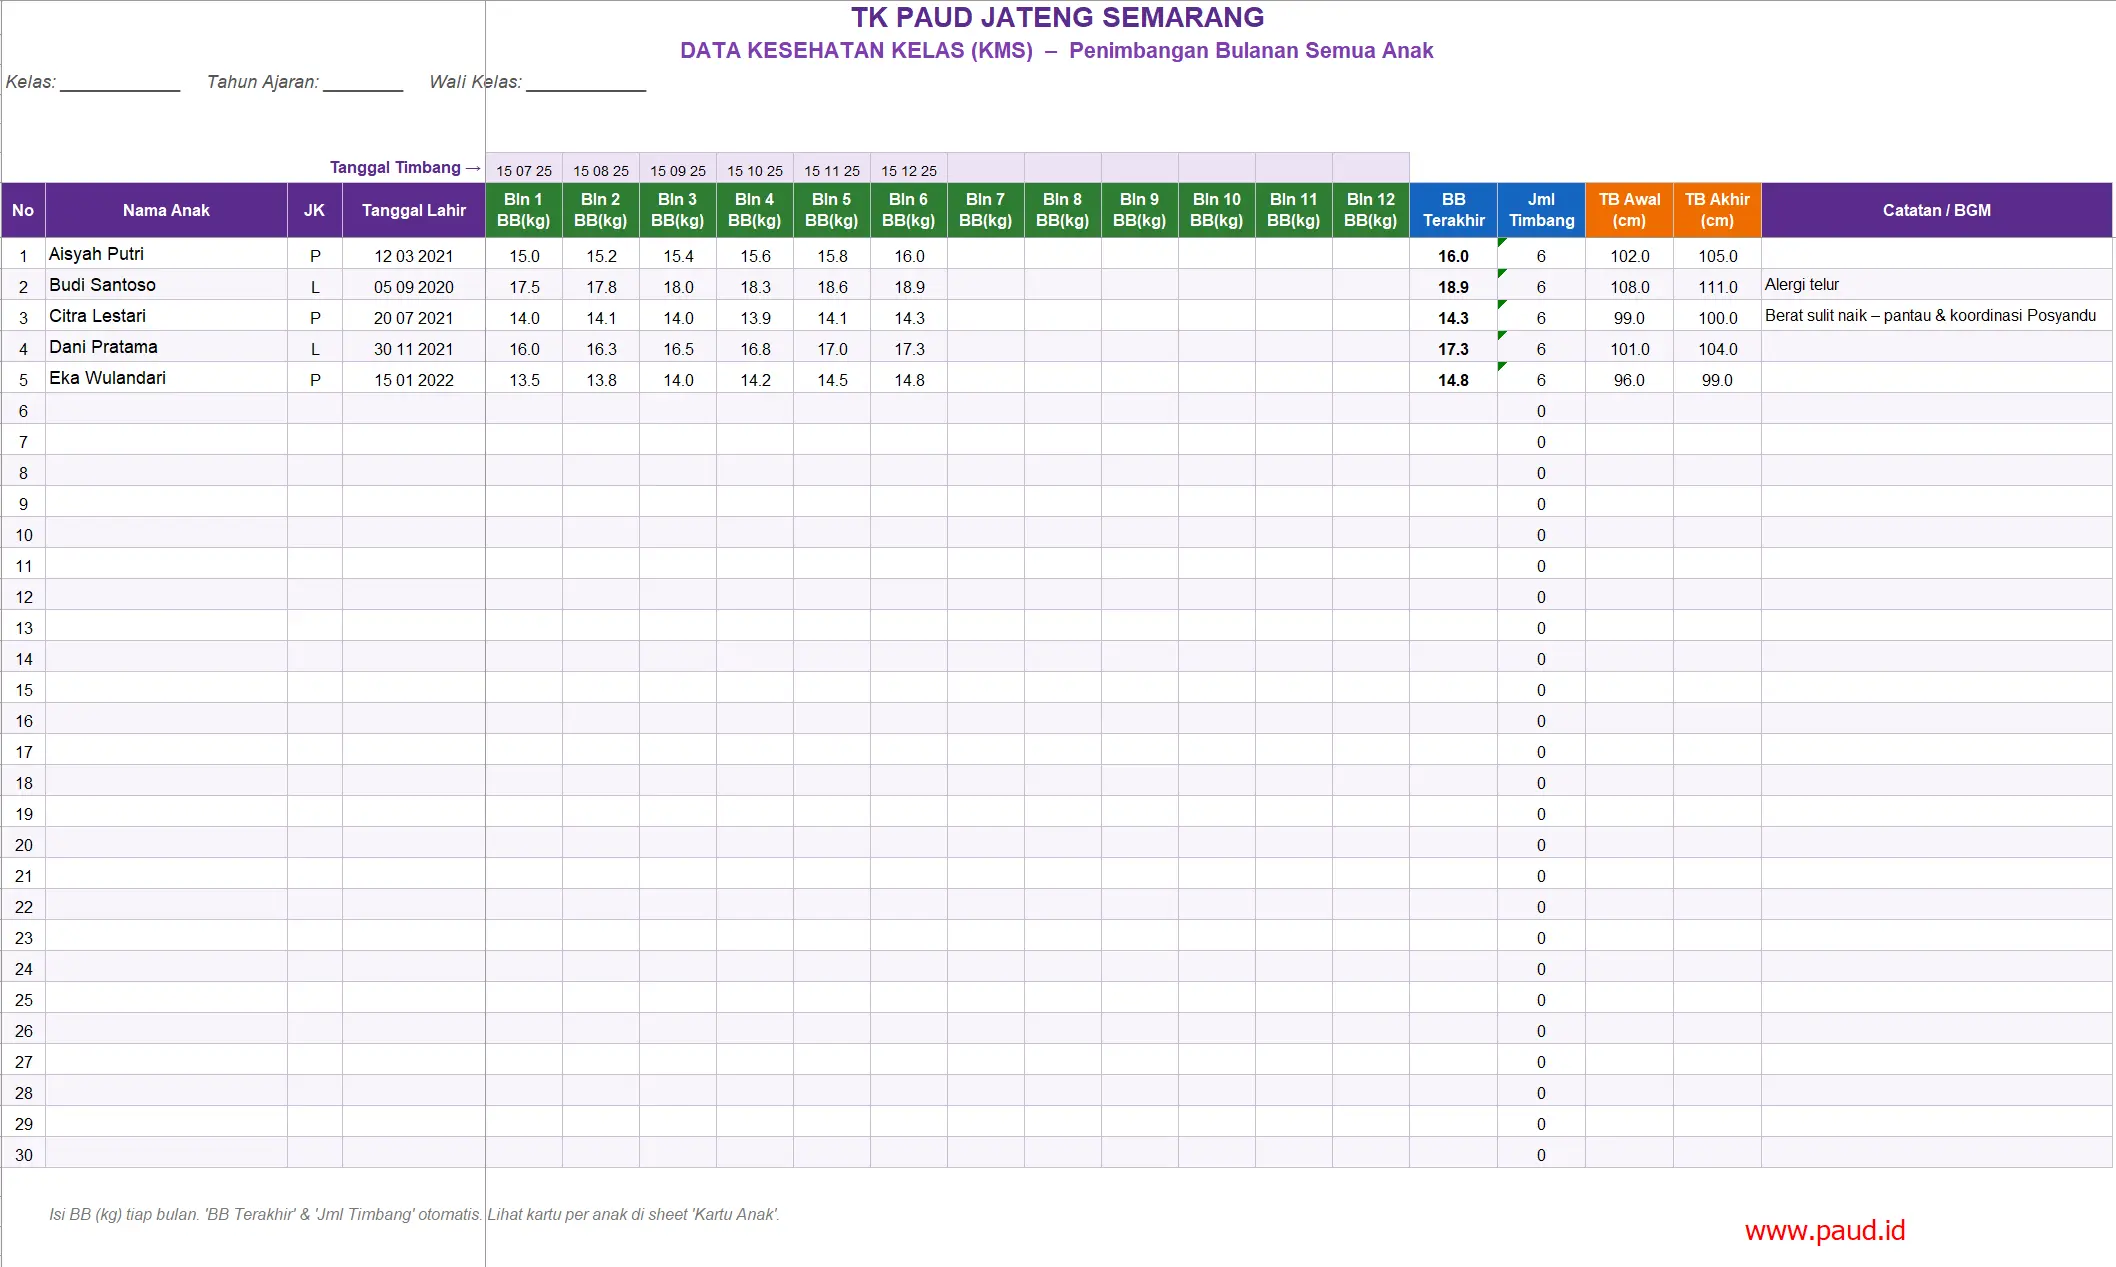
Task: Select birth date '15 01 2022'
Action: tap(414, 379)
